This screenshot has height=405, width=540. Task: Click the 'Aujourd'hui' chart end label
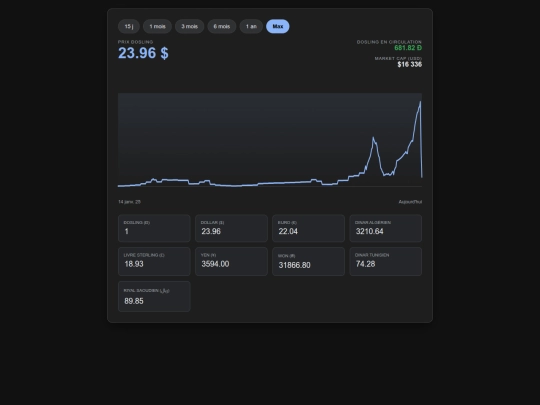coord(410,202)
